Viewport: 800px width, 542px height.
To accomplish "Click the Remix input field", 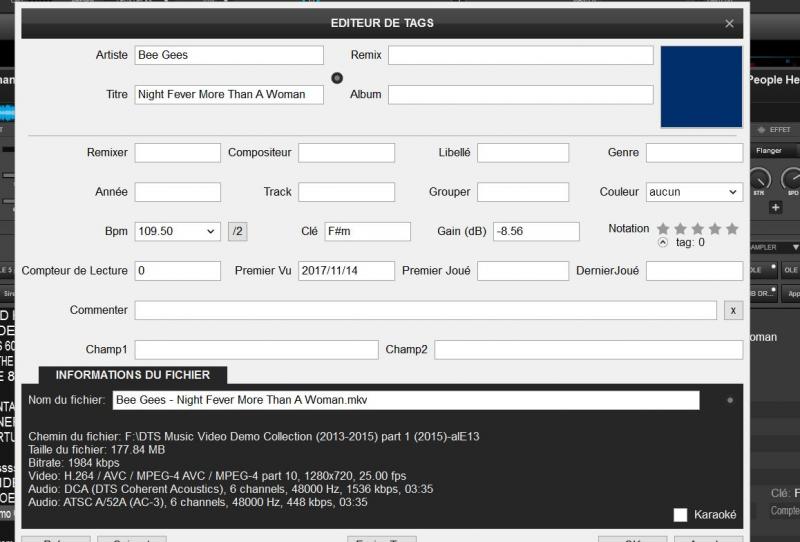I will [520, 55].
